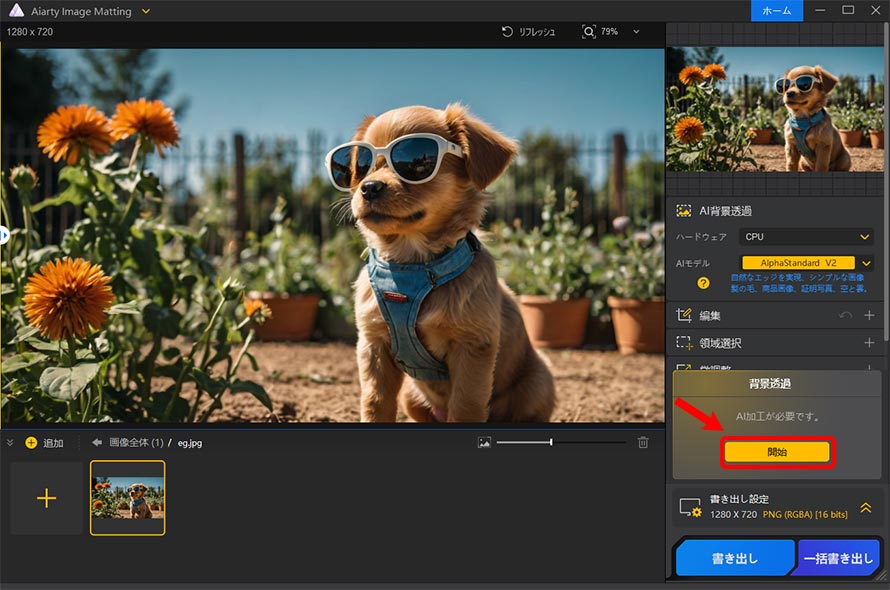
Task: Toggle the left side panel handle
Action: [x=4, y=235]
